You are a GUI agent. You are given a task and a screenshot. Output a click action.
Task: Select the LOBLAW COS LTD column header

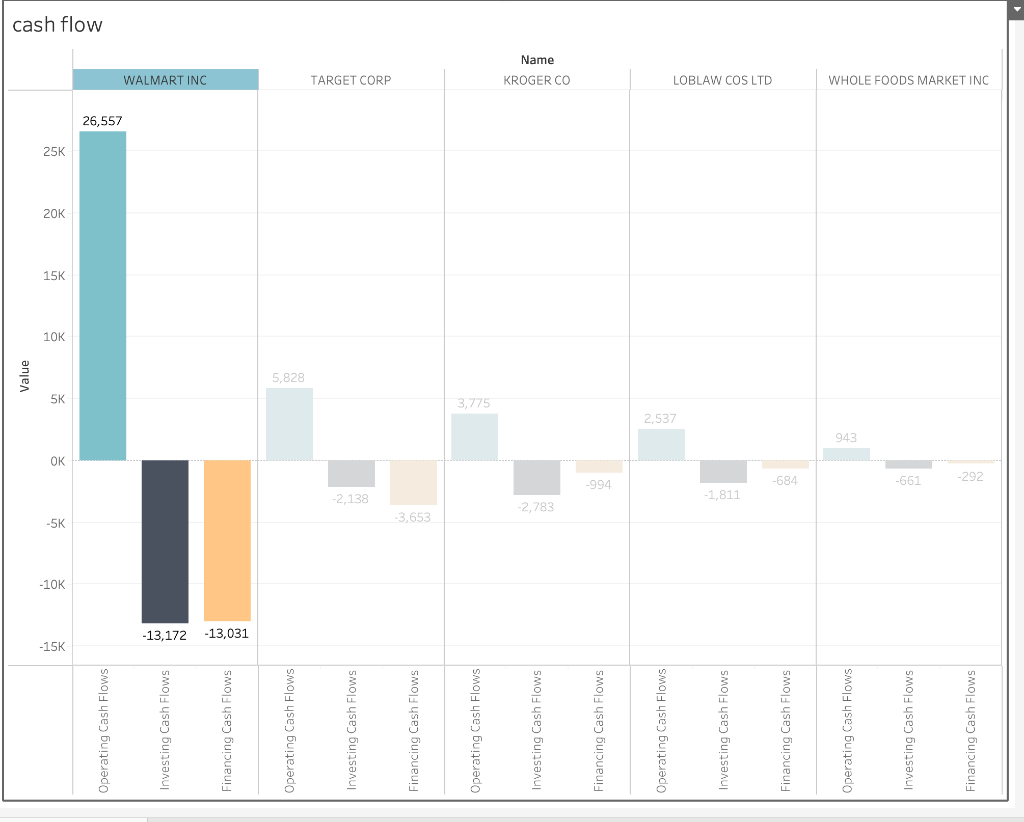tap(722, 80)
